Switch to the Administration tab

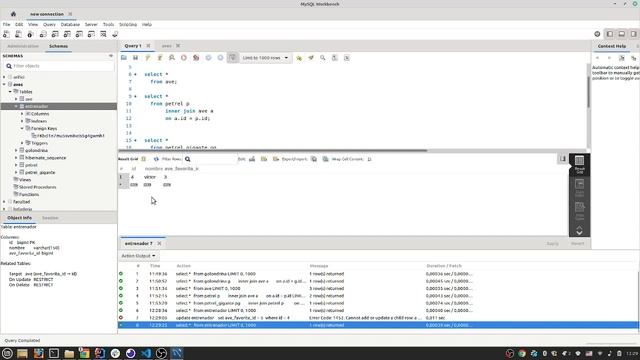click(x=23, y=46)
